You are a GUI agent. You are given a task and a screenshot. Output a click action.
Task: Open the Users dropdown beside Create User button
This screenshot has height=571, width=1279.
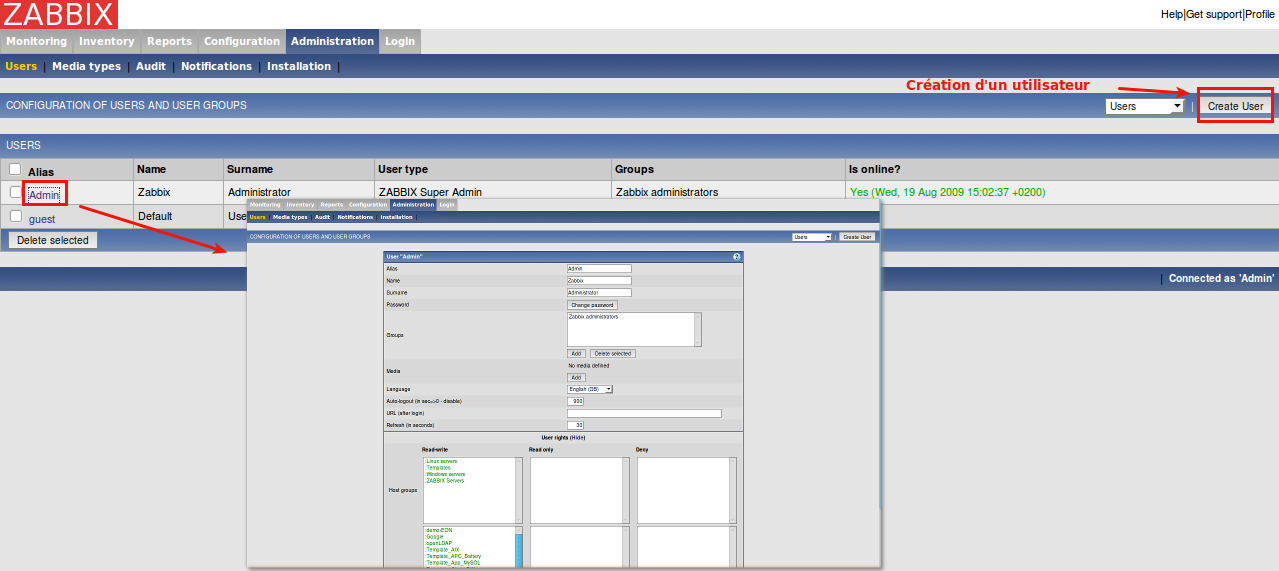(x=1145, y=106)
